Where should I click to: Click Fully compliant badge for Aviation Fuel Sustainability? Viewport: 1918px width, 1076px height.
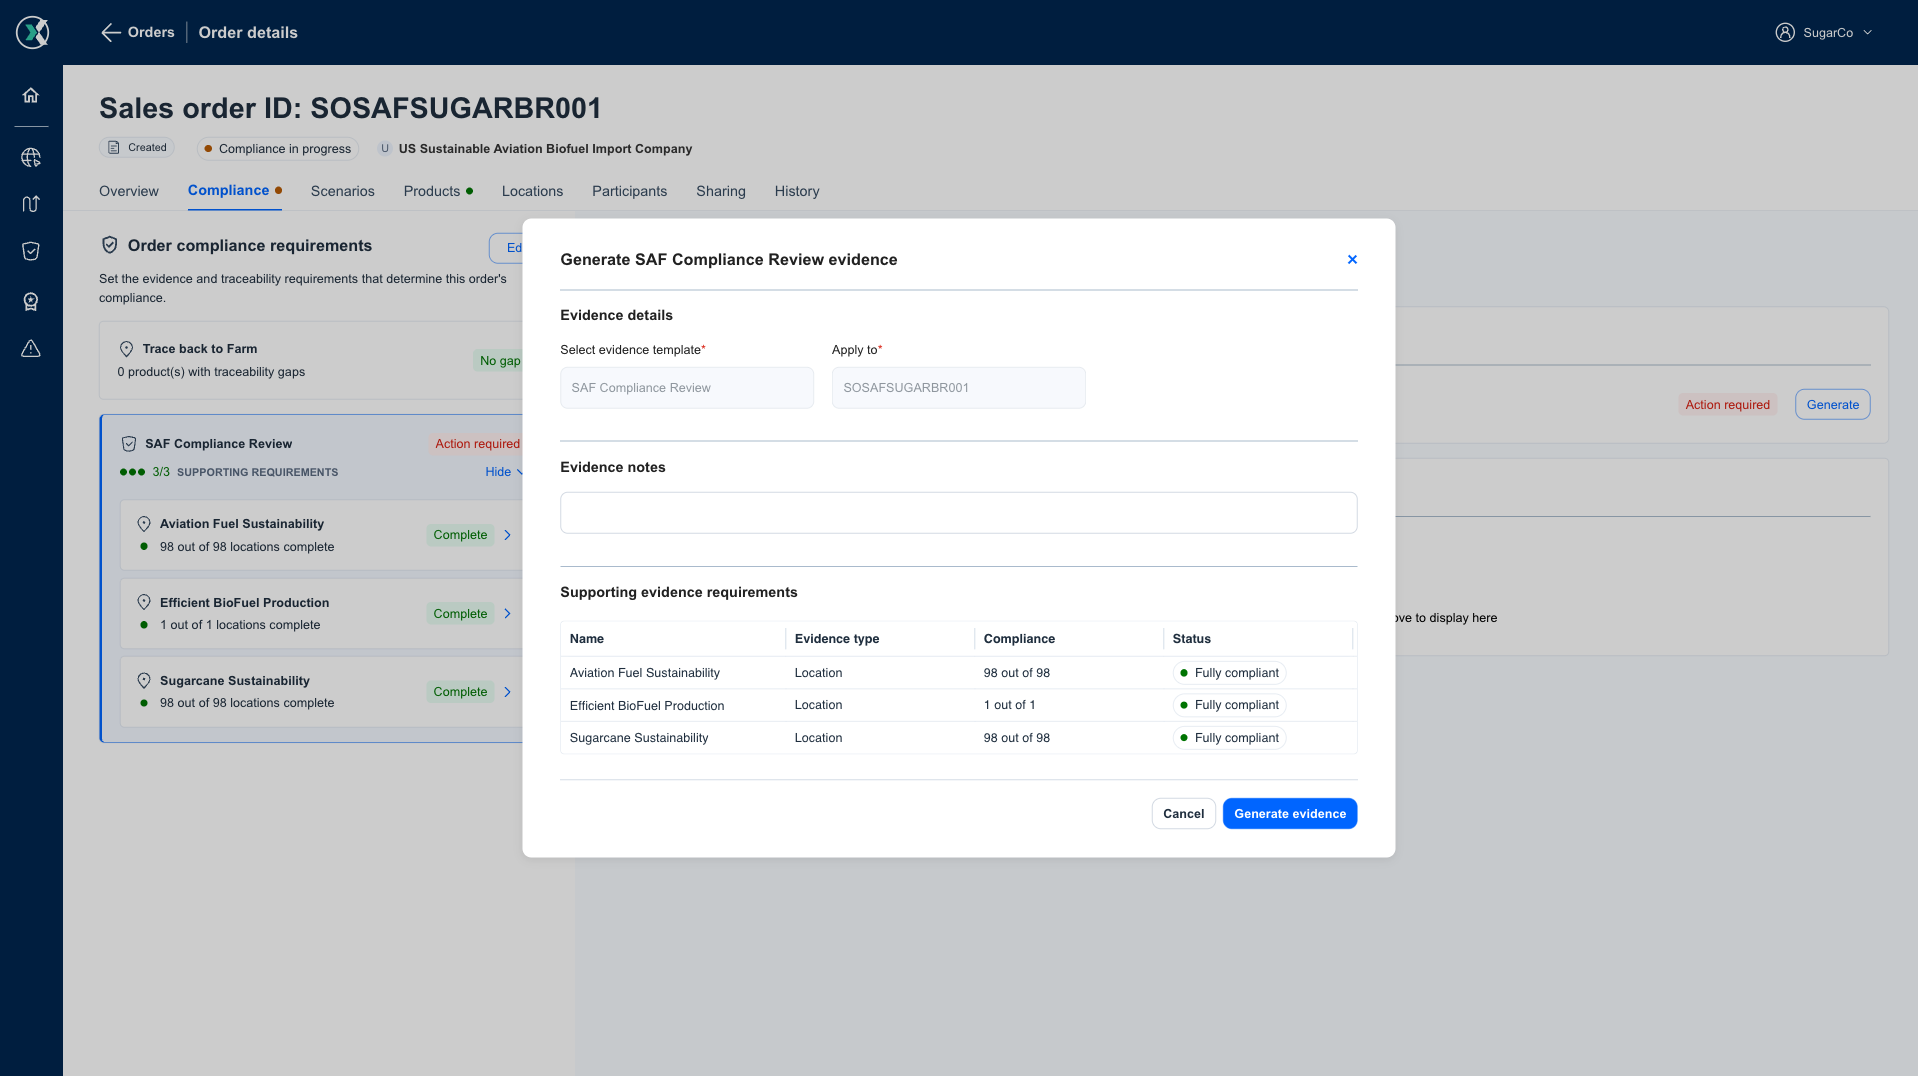[x=1229, y=673]
